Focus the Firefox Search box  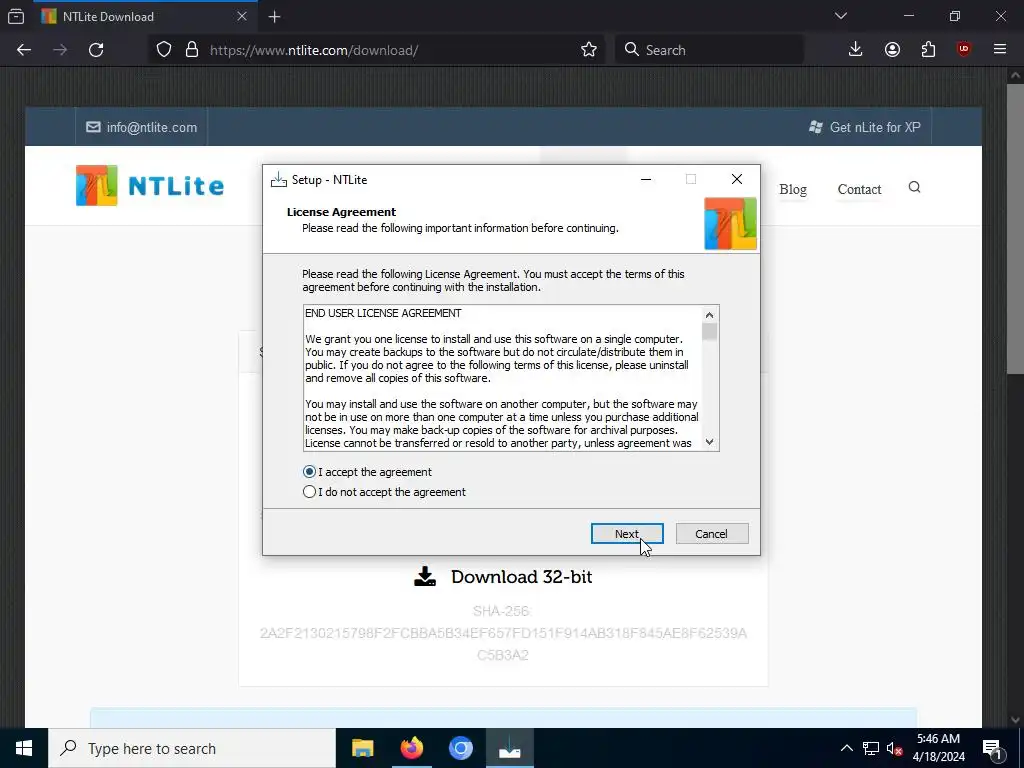coord(710,50)
